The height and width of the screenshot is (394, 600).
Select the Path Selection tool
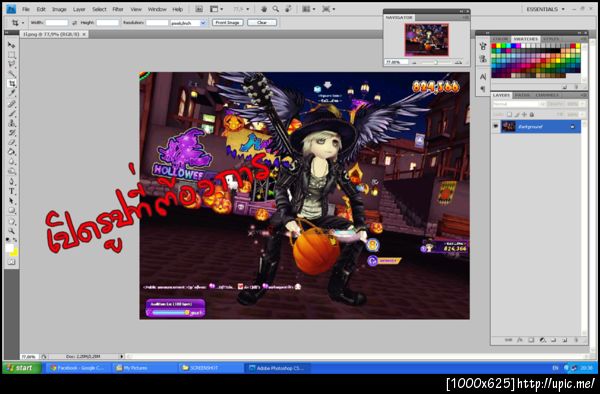click(11, 201)
